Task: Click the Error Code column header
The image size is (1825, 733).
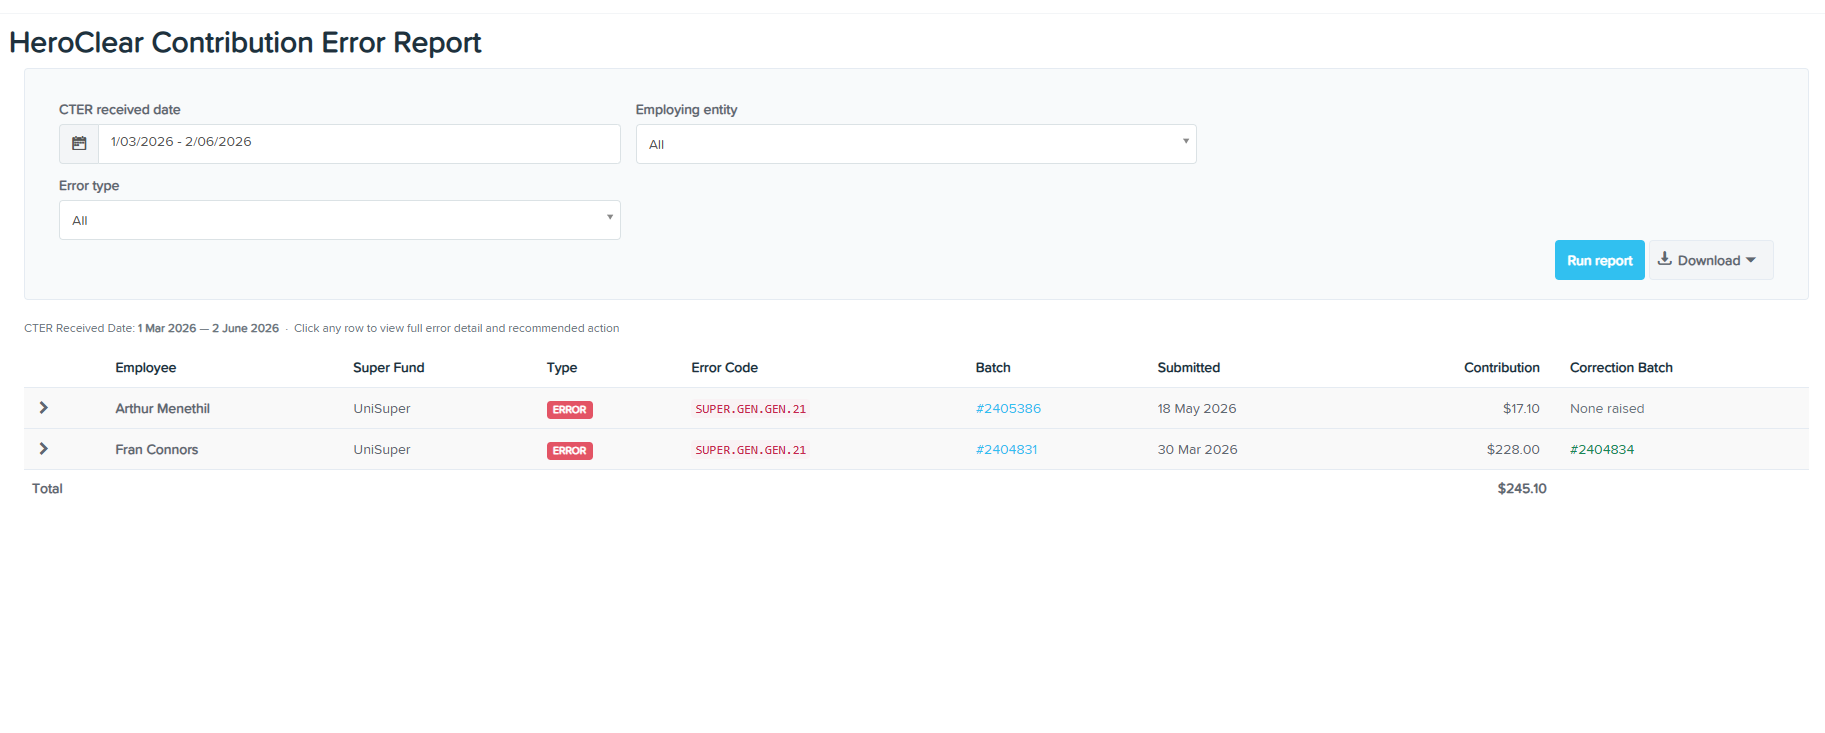Action: coord(725,368)
